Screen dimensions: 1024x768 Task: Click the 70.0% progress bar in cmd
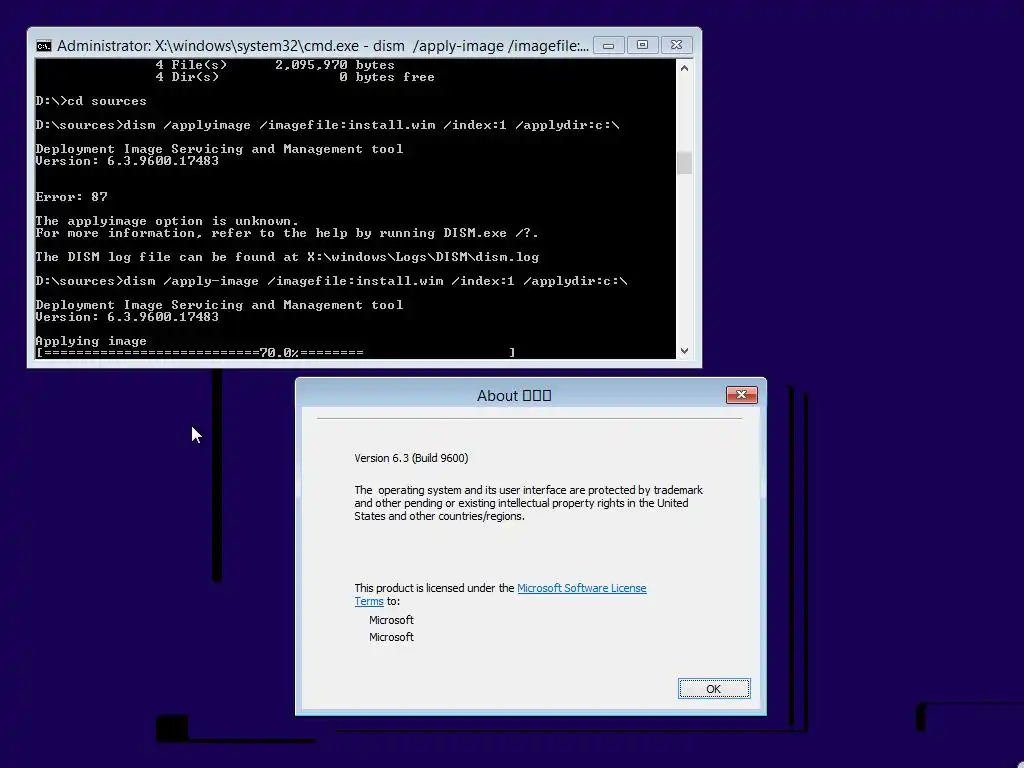point(276,353)
